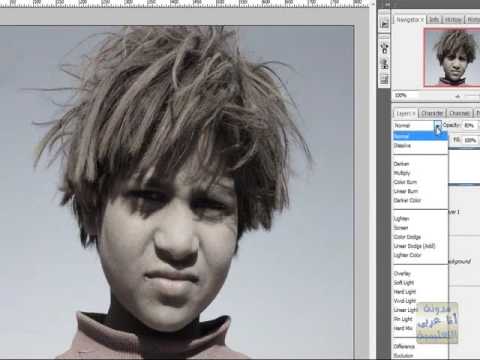Click Navigator zoom-out mountain icon
Screen dimensions: 480x360
458,96
